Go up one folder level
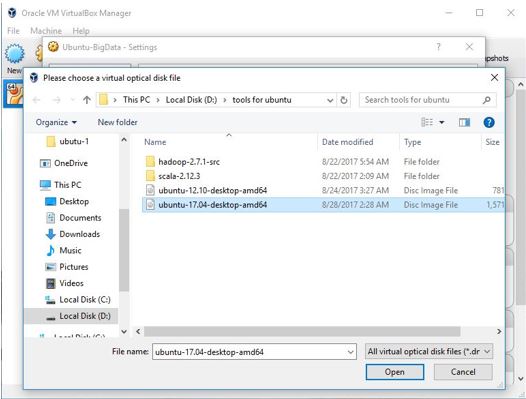 tap(87, 100)
